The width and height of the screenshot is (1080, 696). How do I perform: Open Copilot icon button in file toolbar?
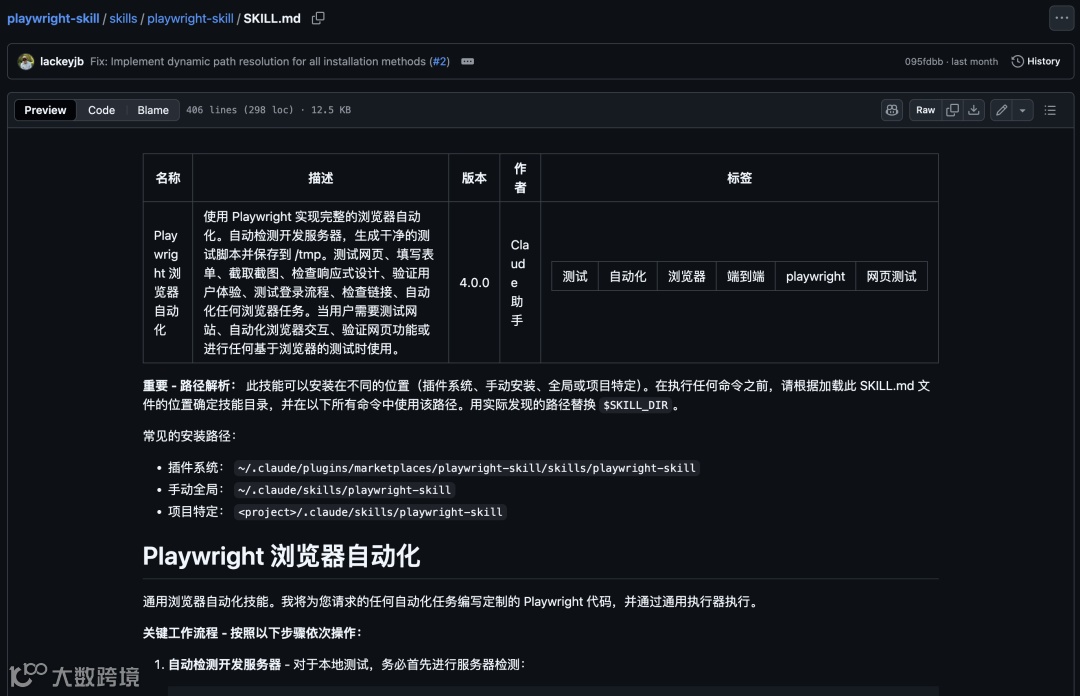point(892,110)
